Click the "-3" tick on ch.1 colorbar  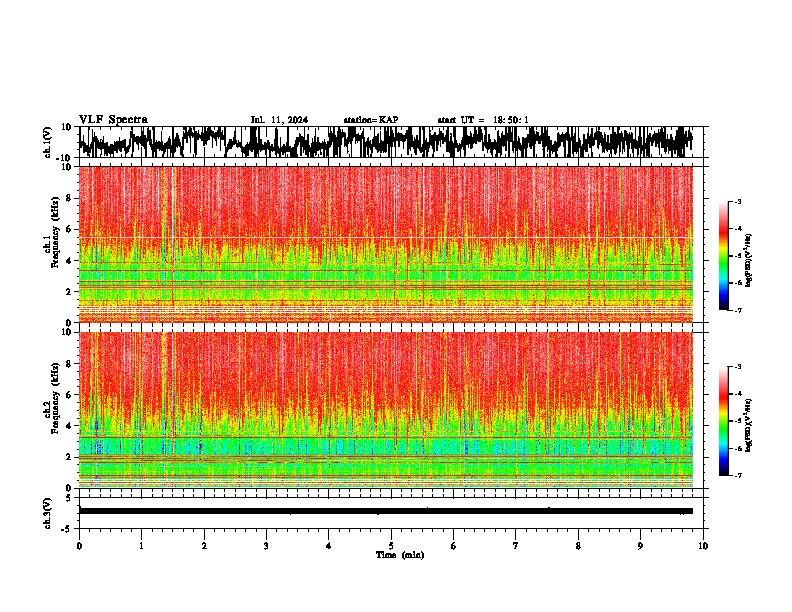(x=738, y=201)
